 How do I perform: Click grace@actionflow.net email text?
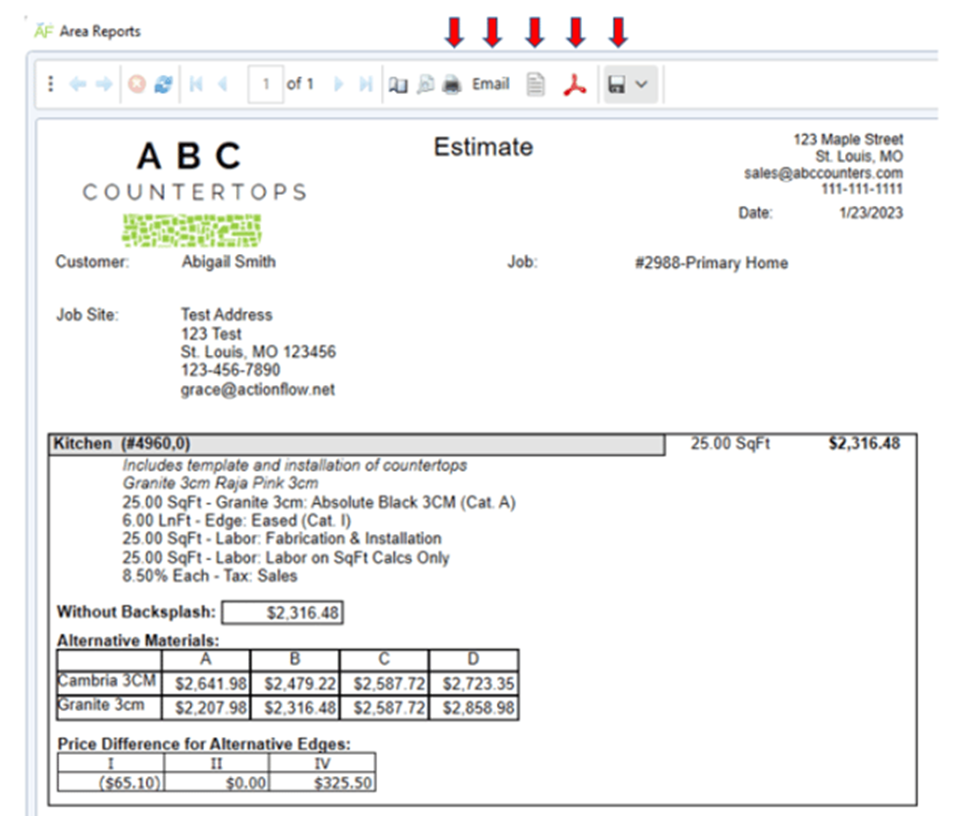coord(257,390)
